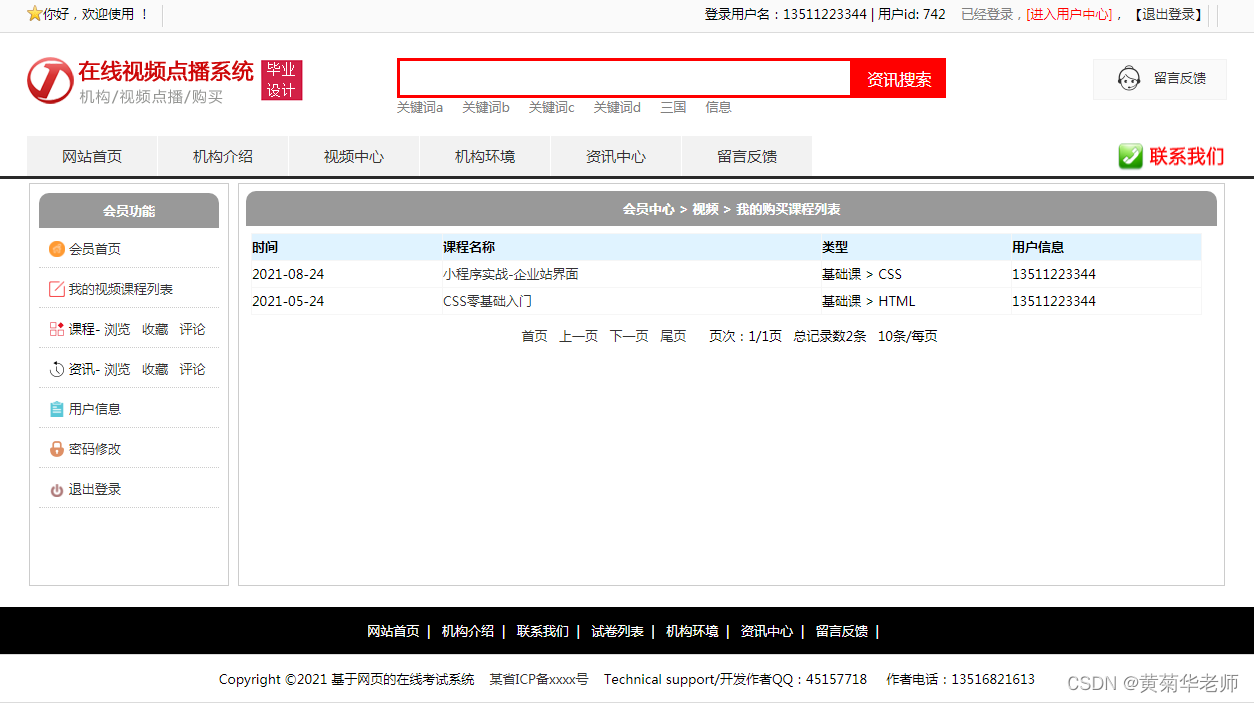Go to 下一页 in the pagination
The width and height of the screenshot is (1254, 703).
(x=629, y=336)
